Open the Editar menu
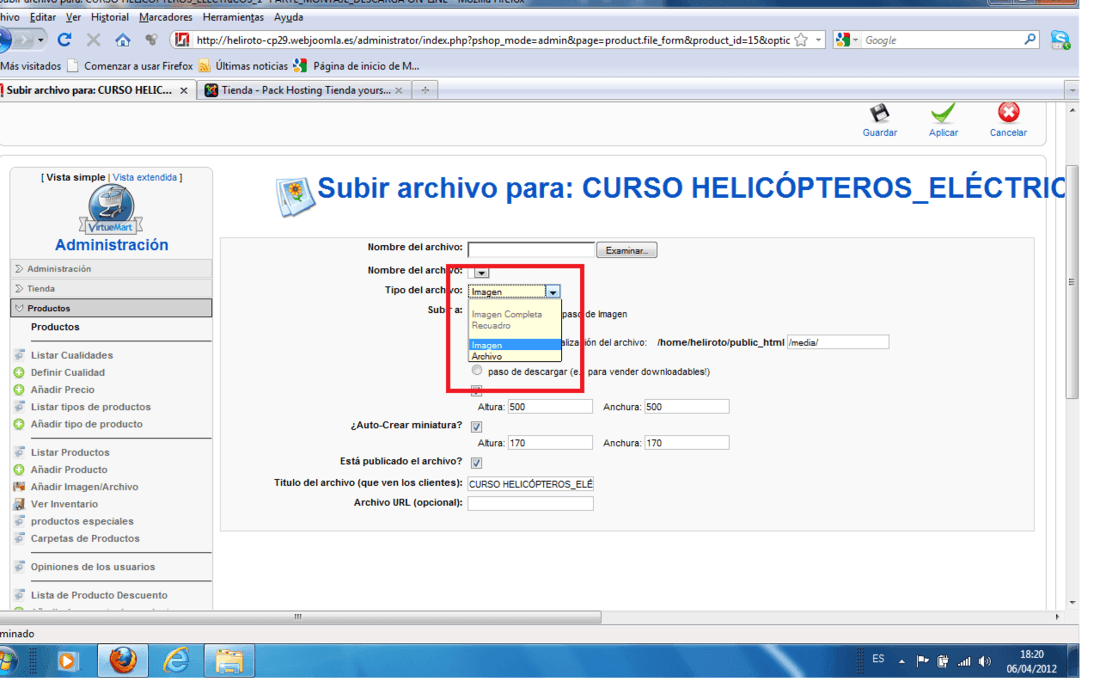Screen dimensions: 1100x688 (x=43, y=17)
